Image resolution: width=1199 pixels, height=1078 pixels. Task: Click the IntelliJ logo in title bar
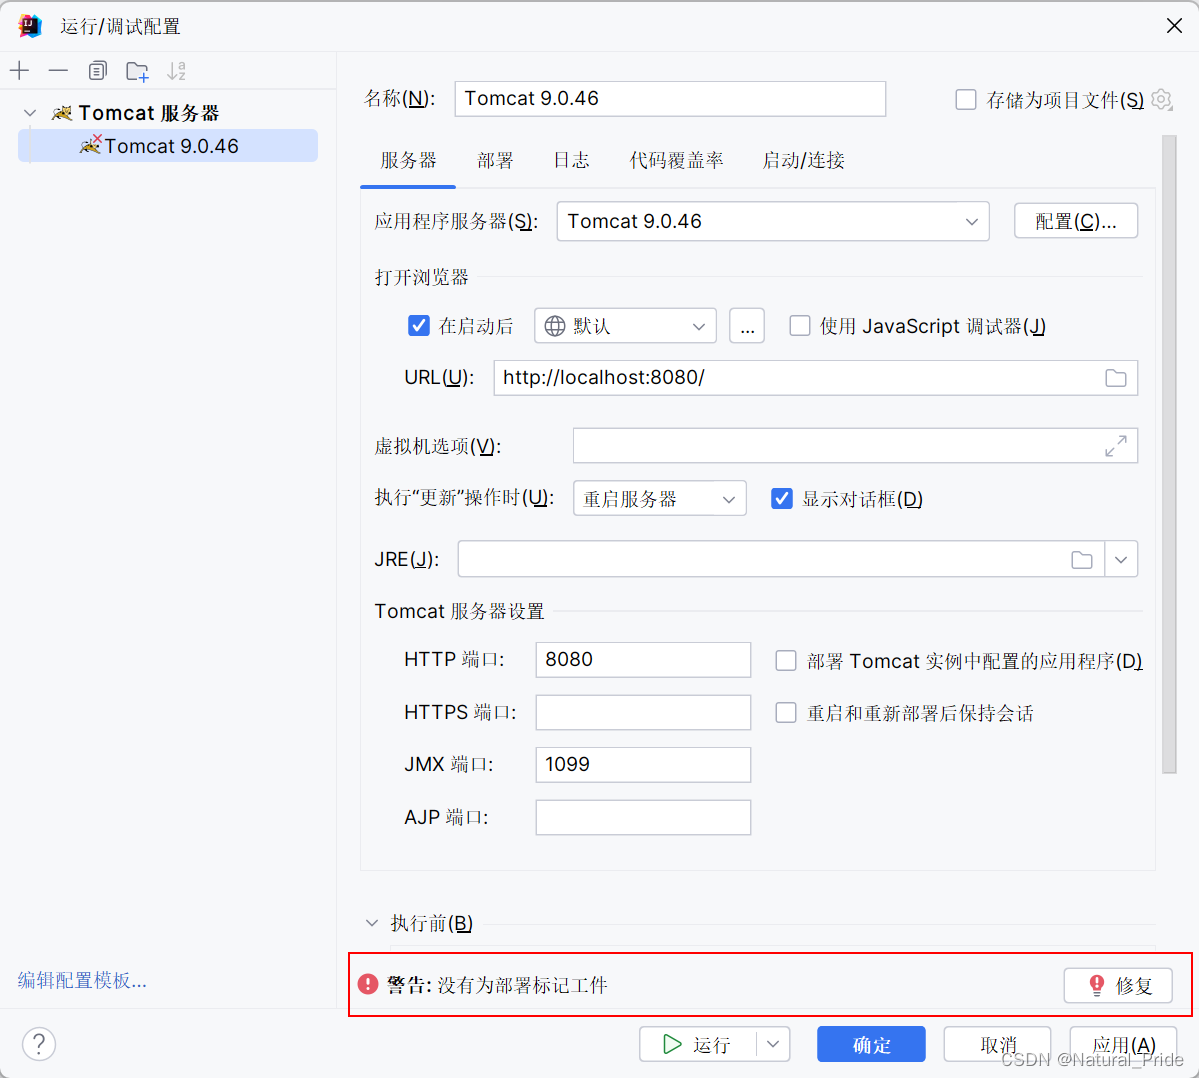point(30,26)
